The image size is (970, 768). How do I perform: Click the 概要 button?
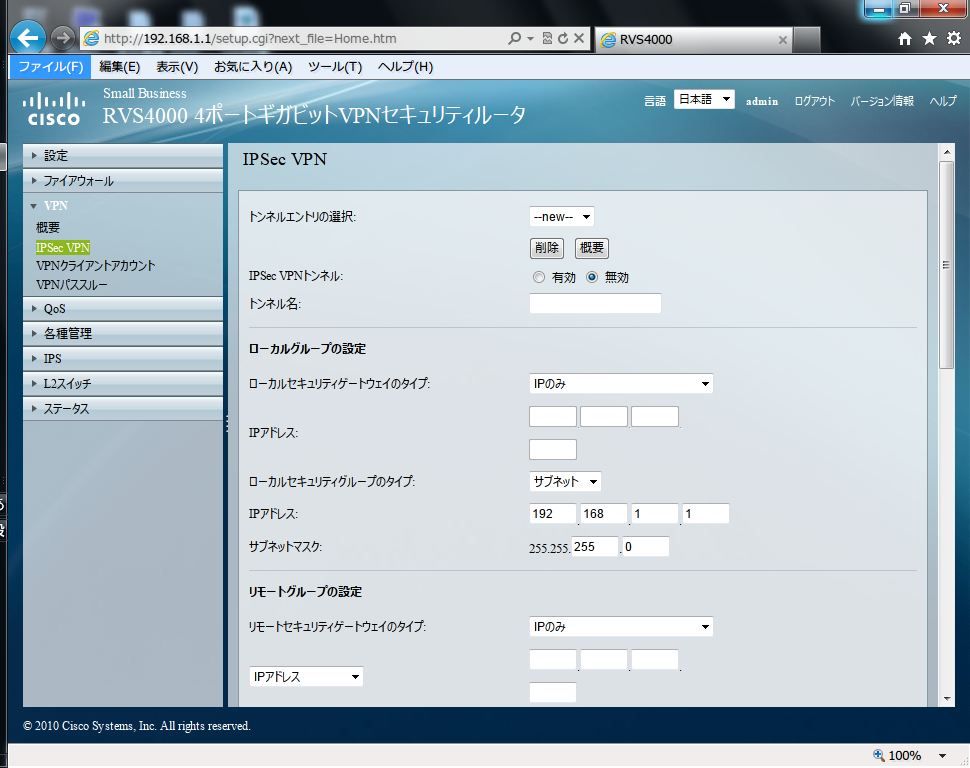pyautogui.click(x=592, y=248)
